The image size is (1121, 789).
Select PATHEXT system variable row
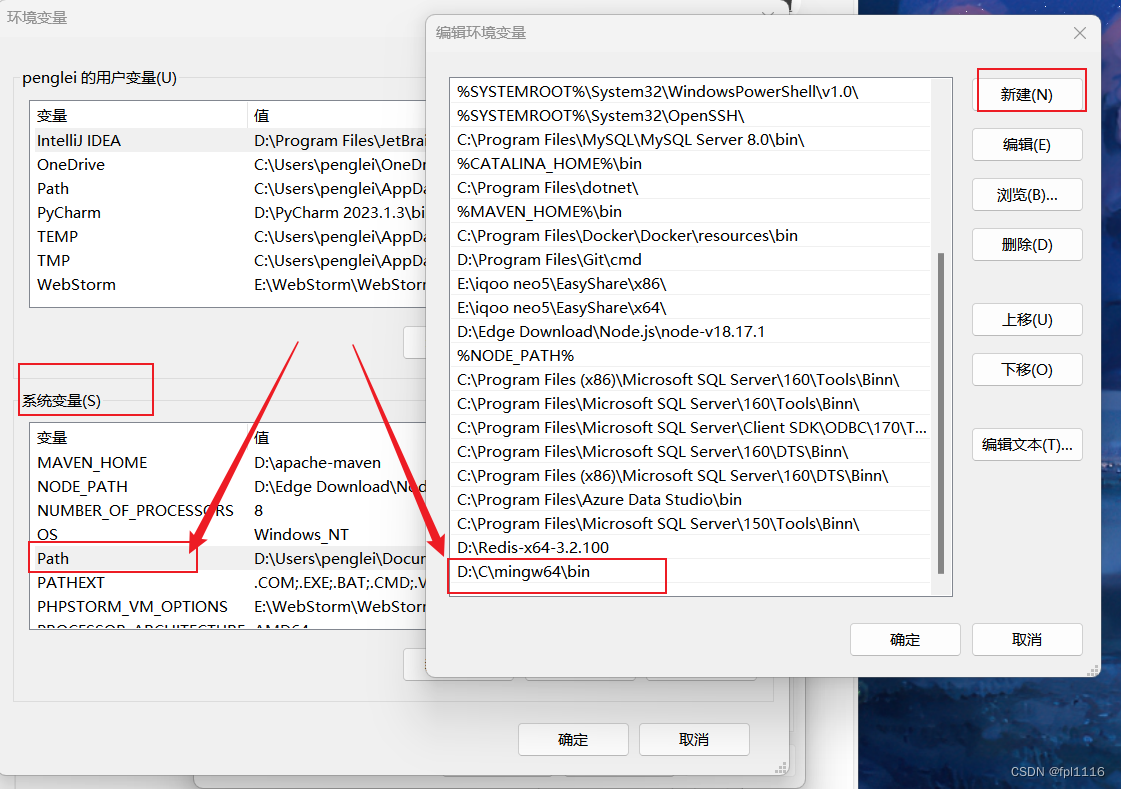pyautogui.click(x=231, y=583)
